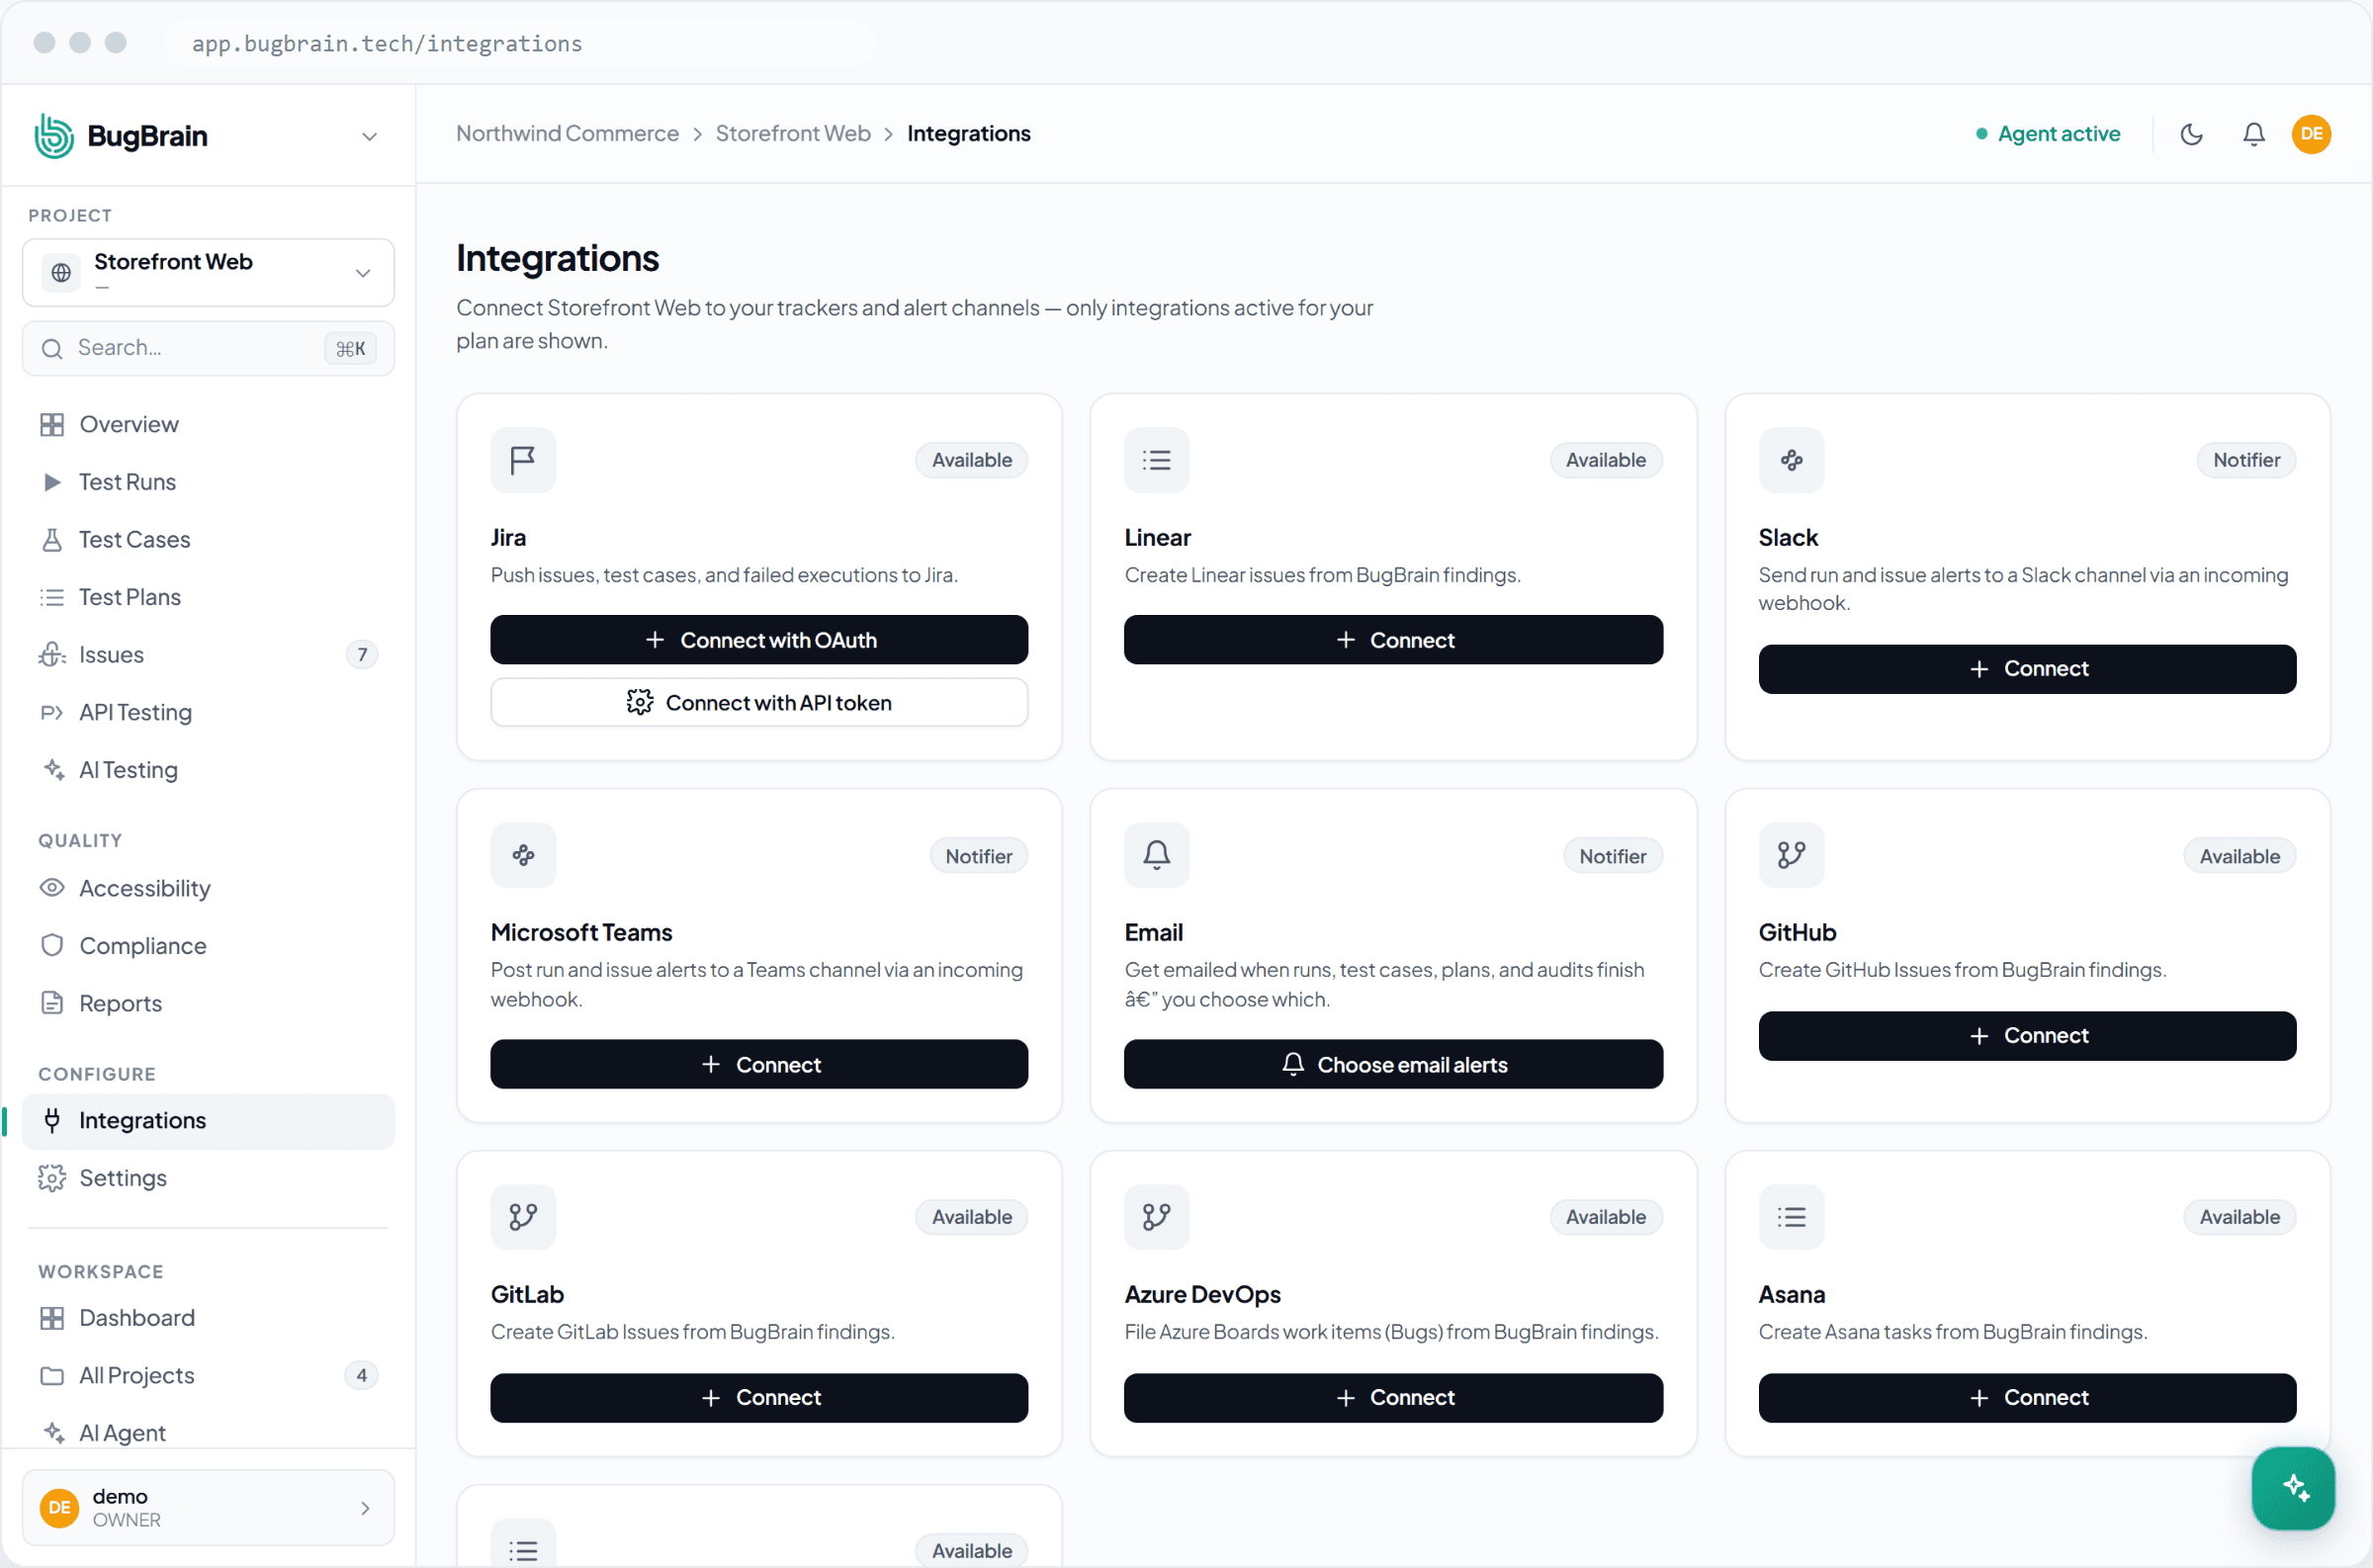Image resolution: width=2373 pixels, height=1568 pixels.
Task: Click the Azure DevOps branch icon
Action: pos(1157,1217)
